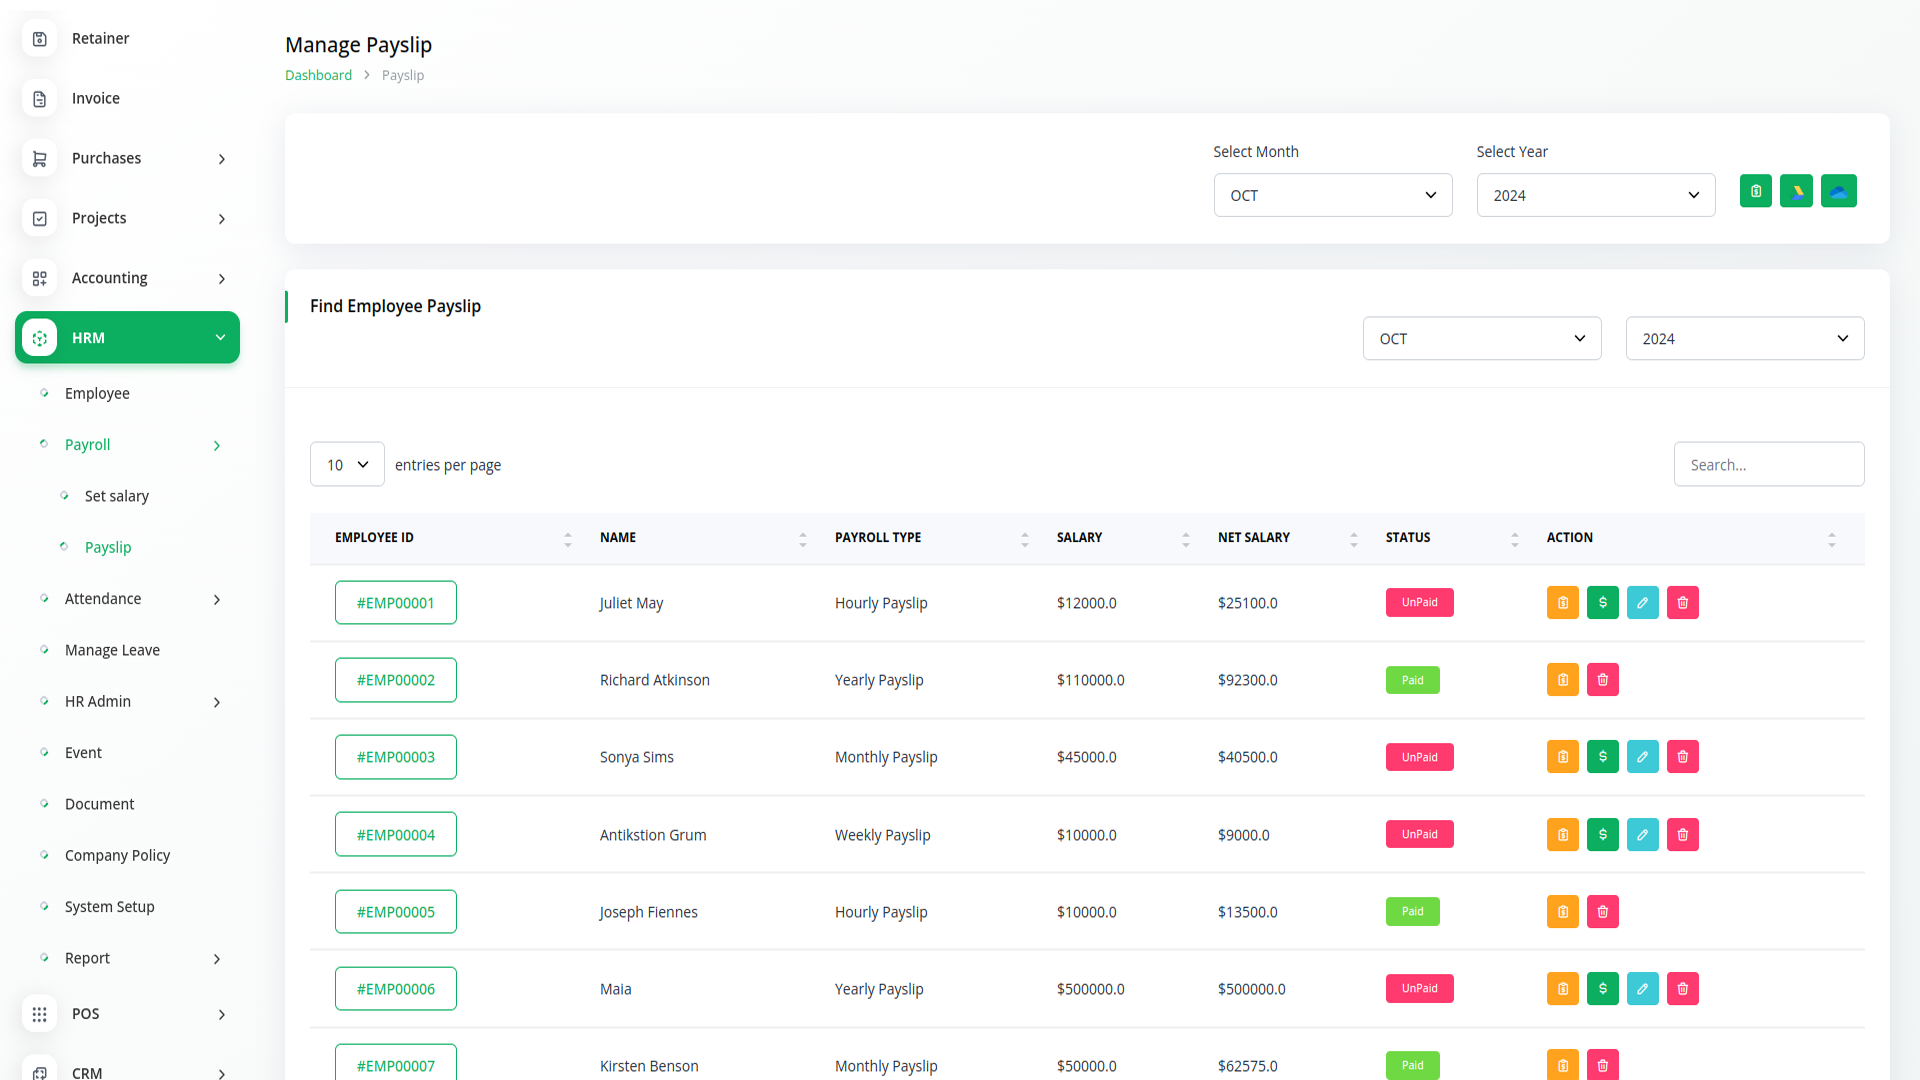
Task: Open the Set salary menu item
Action: point(116,496)
